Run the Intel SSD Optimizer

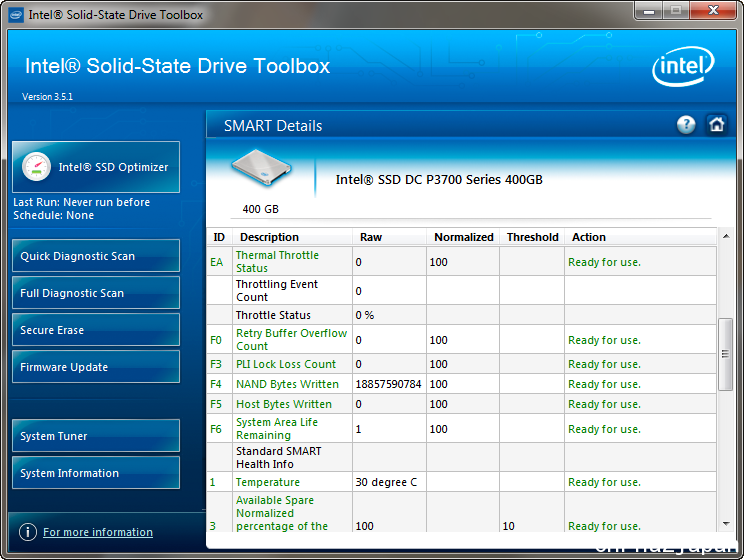tap(96, 167)
